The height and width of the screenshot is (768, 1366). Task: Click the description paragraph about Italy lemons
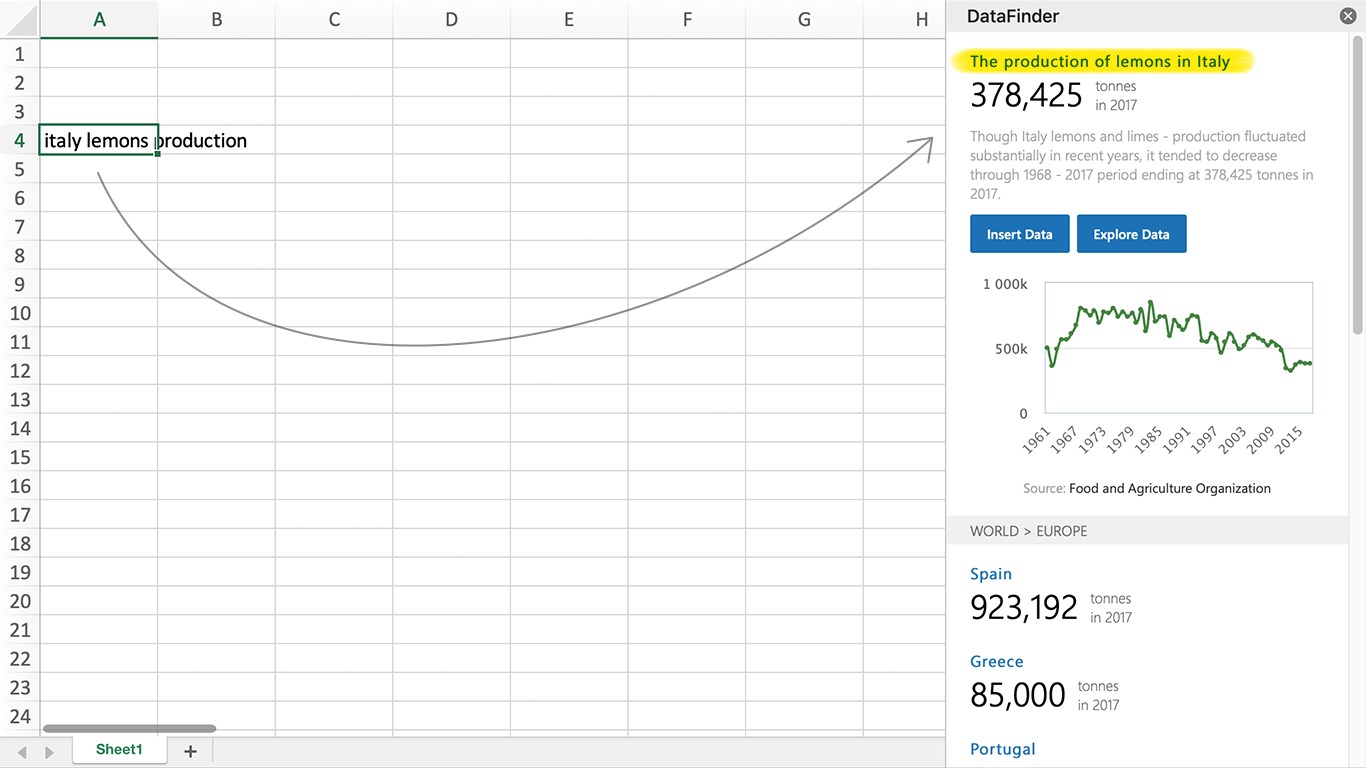pos(1141,165)
